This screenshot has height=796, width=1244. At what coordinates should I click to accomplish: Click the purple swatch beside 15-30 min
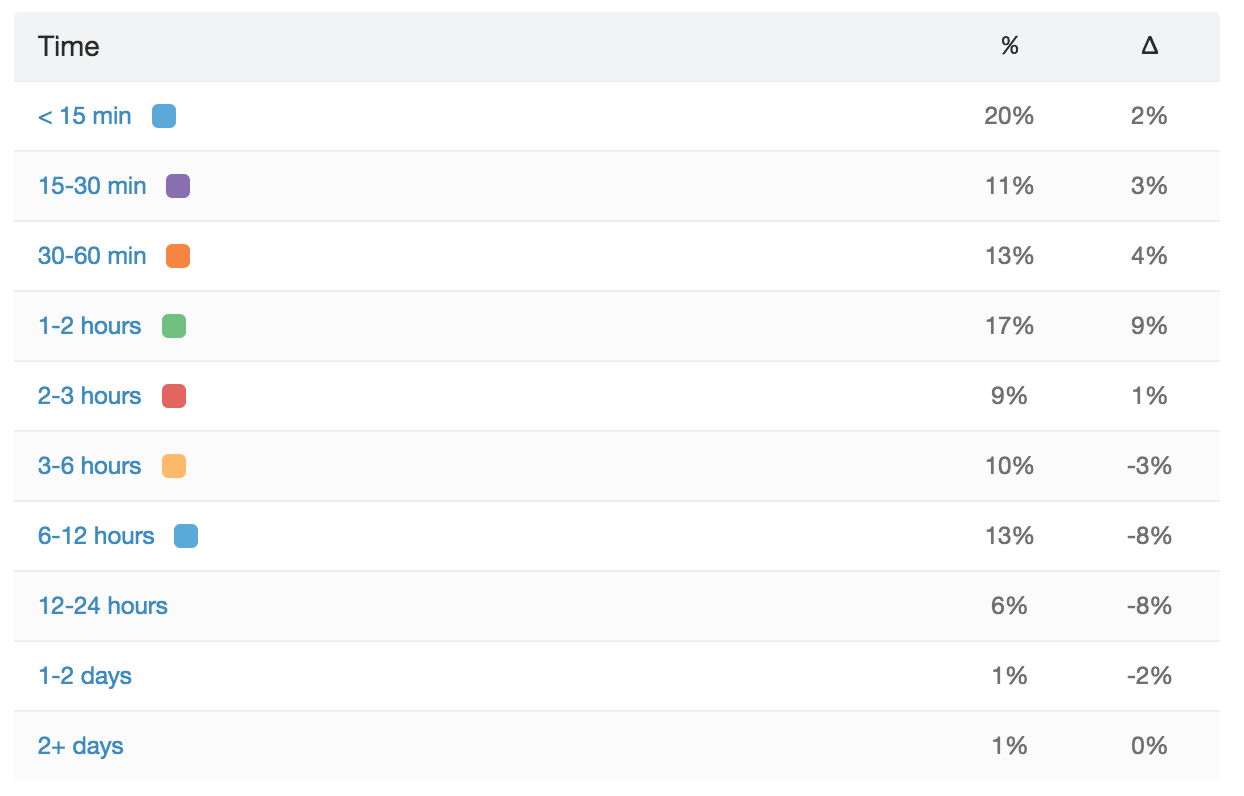(x=178, y=186)
